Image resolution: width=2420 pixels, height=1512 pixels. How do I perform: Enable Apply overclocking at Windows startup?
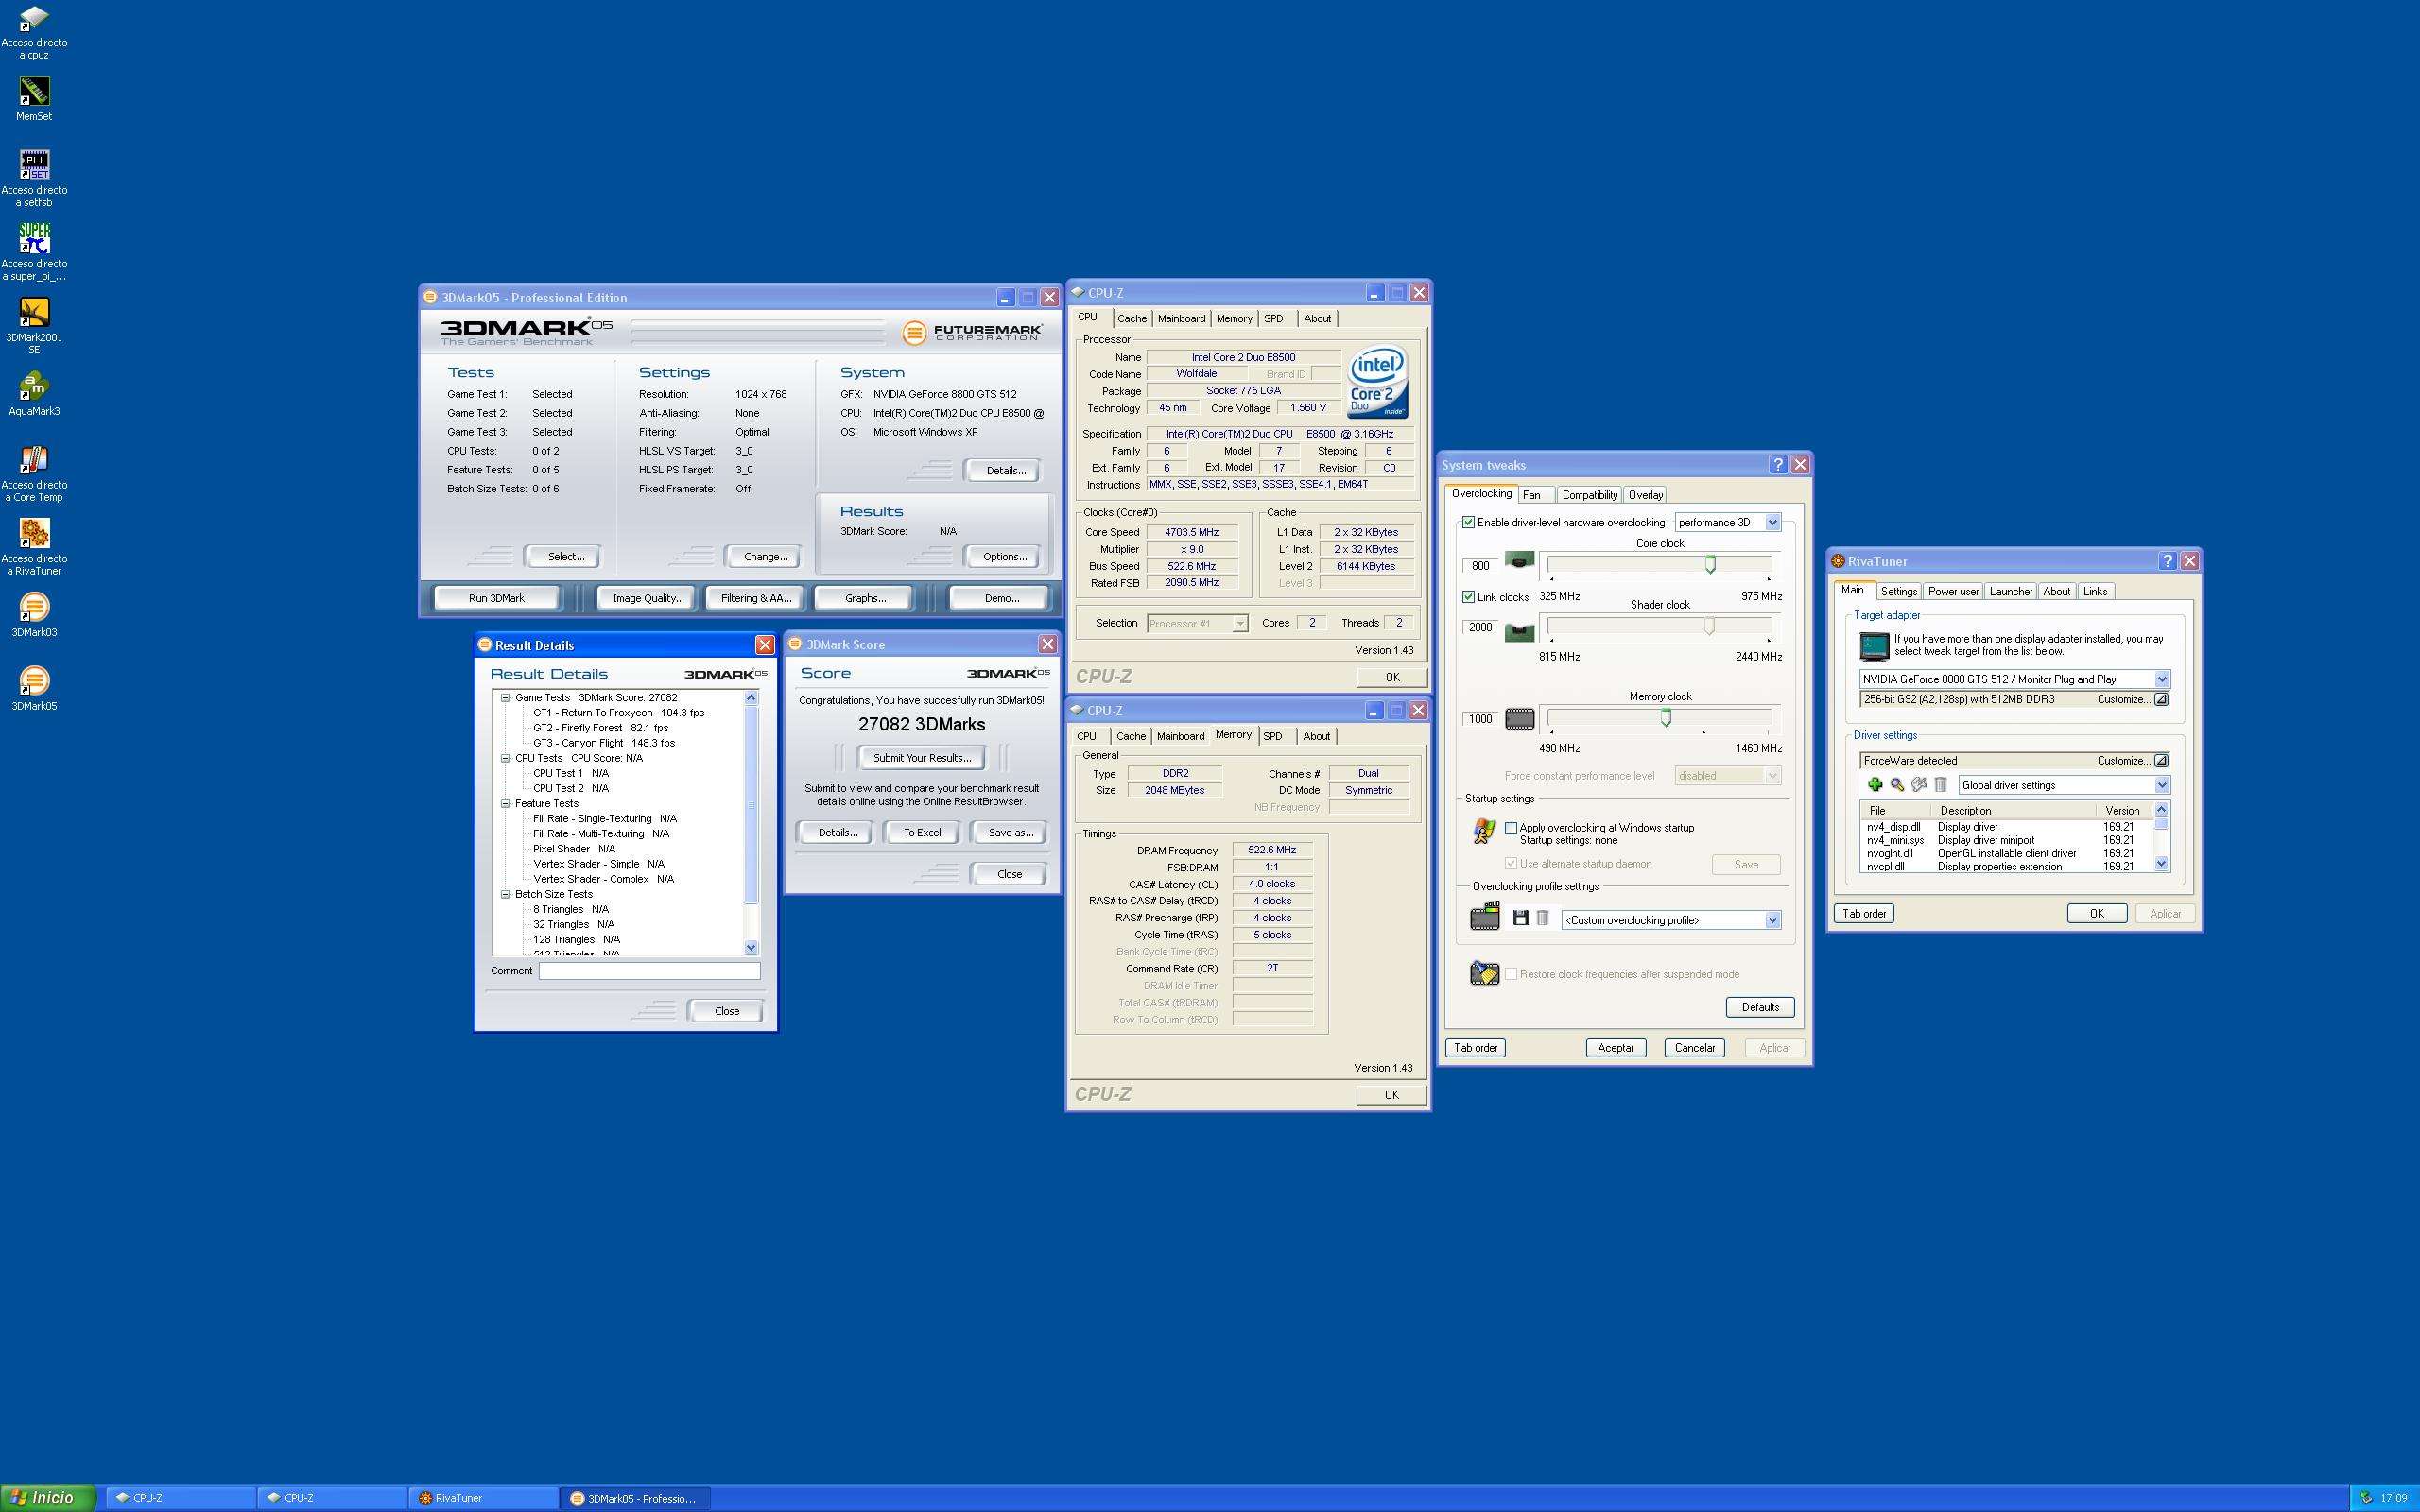tap(1511, 828)
